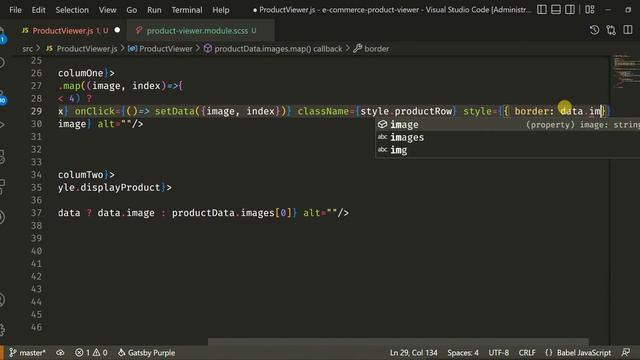Click ProductViewer.js breadcrumb segment
This screenshot has width=640, height=360.
(82, 49)
